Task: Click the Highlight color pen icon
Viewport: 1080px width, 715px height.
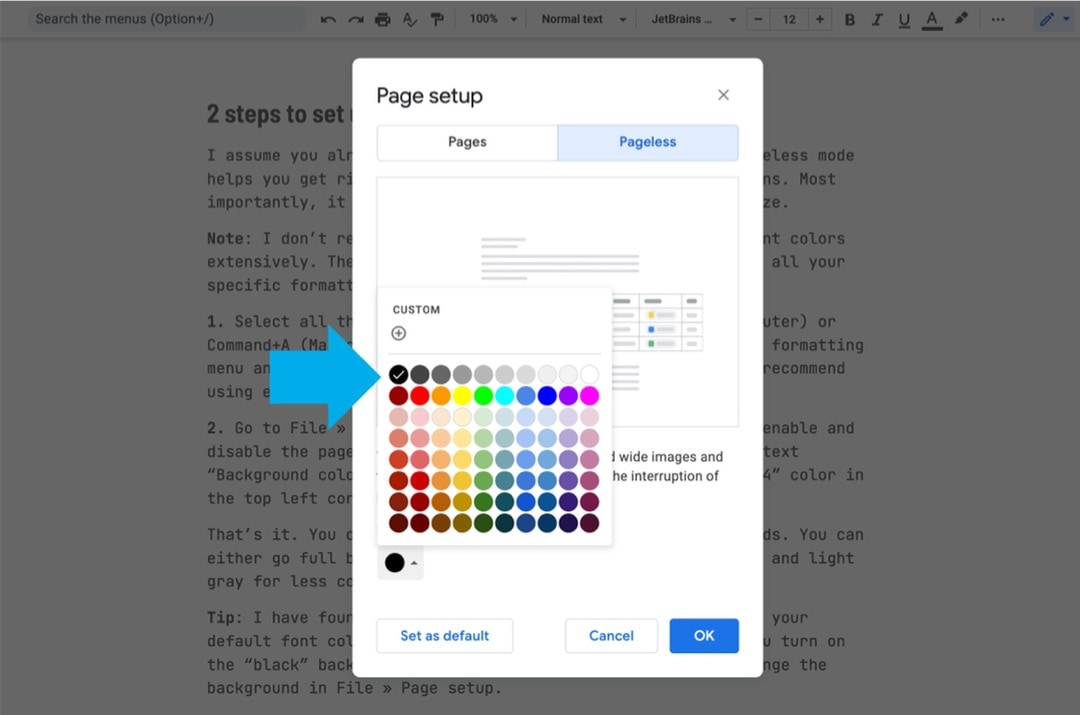Action: point(959,19)
